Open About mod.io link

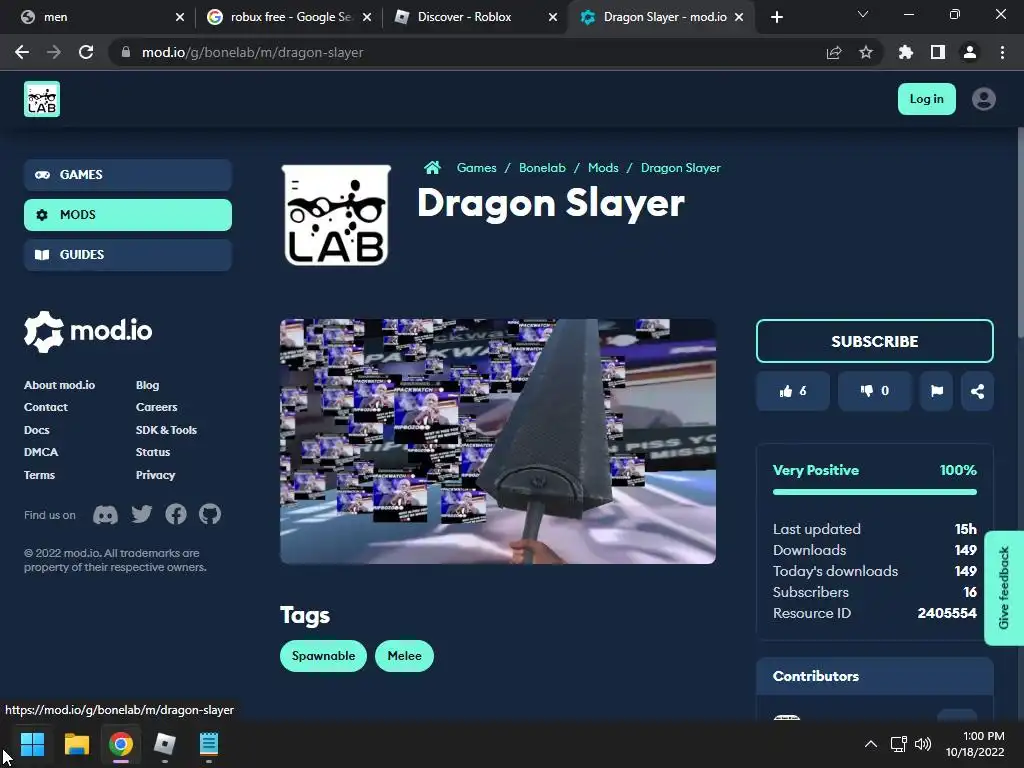click(x=59, y=385)
